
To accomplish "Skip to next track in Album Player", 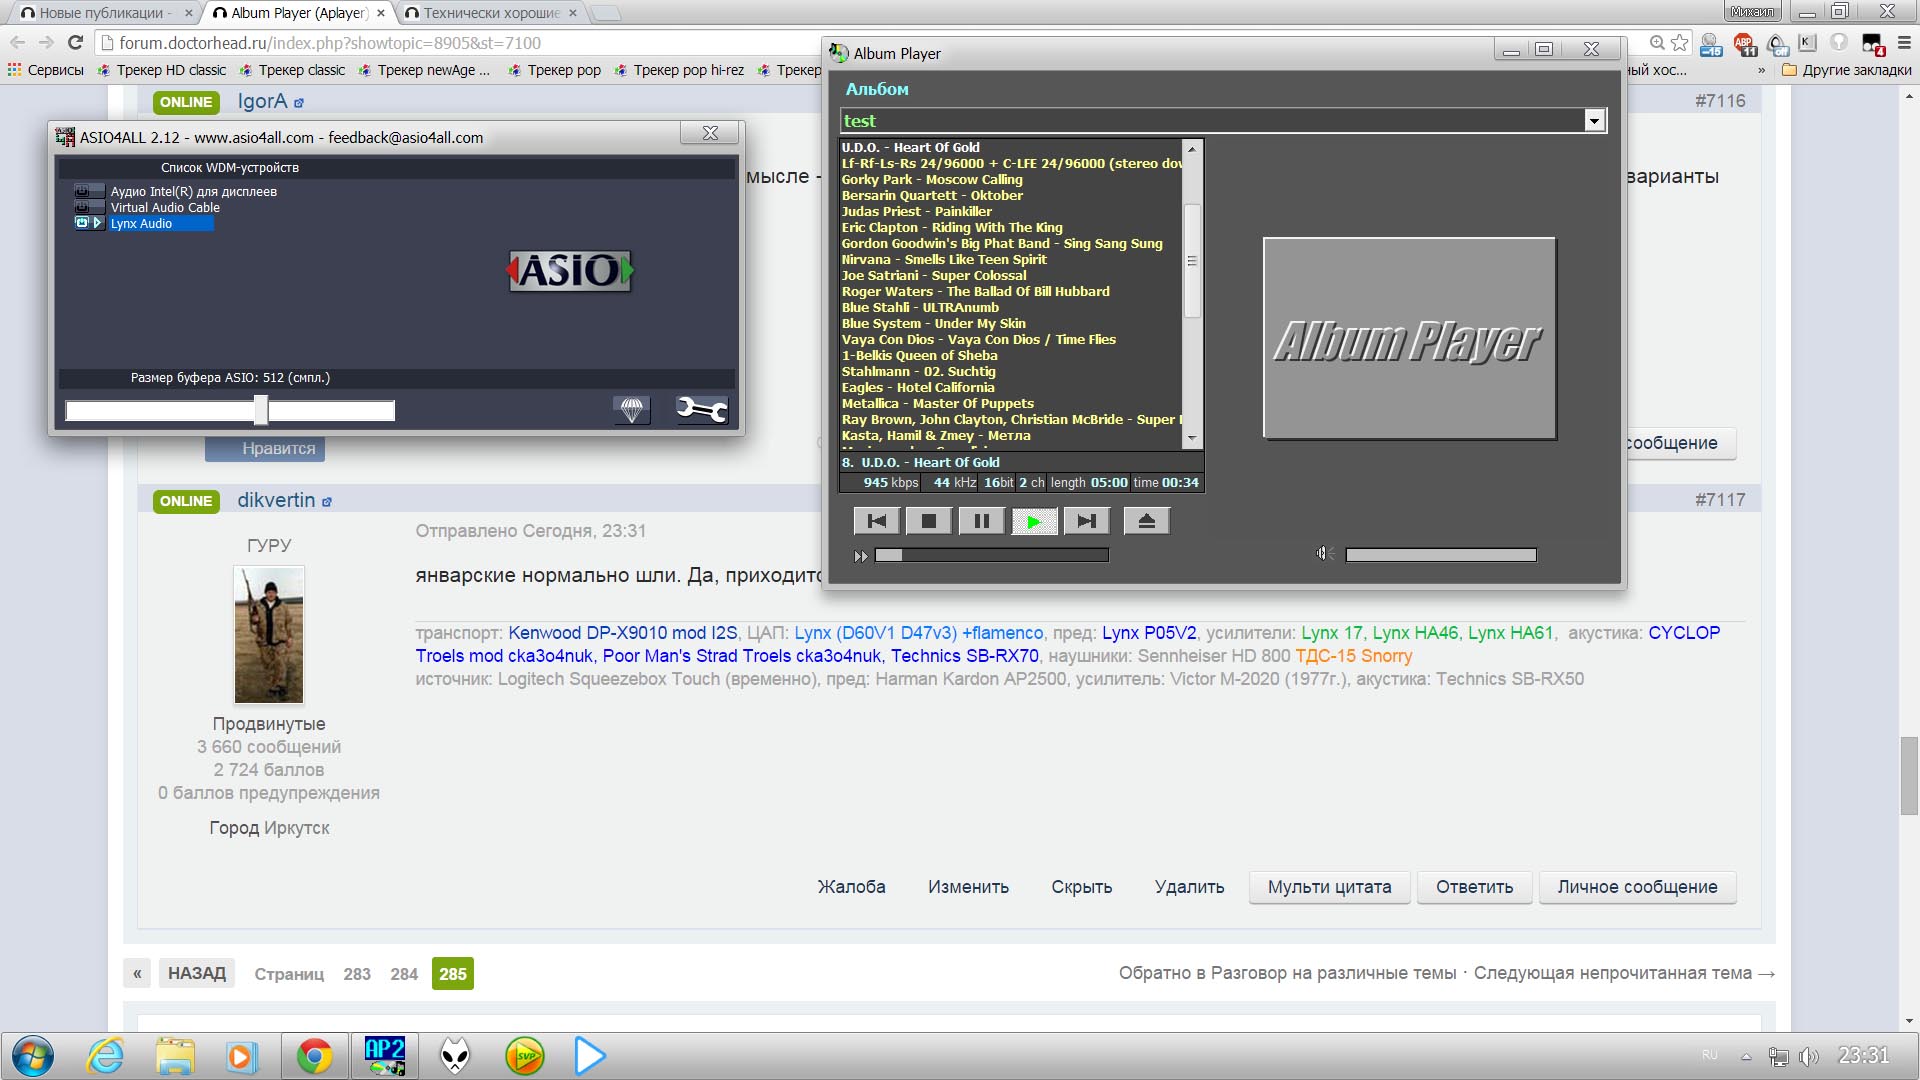I will click(x=1087, y=521).
